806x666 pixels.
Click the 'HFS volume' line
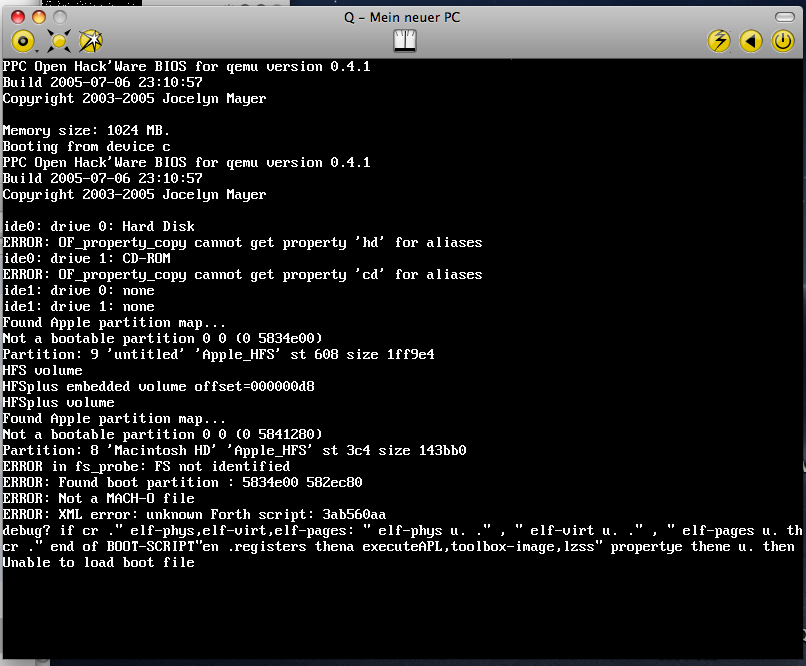pos(43,371)
